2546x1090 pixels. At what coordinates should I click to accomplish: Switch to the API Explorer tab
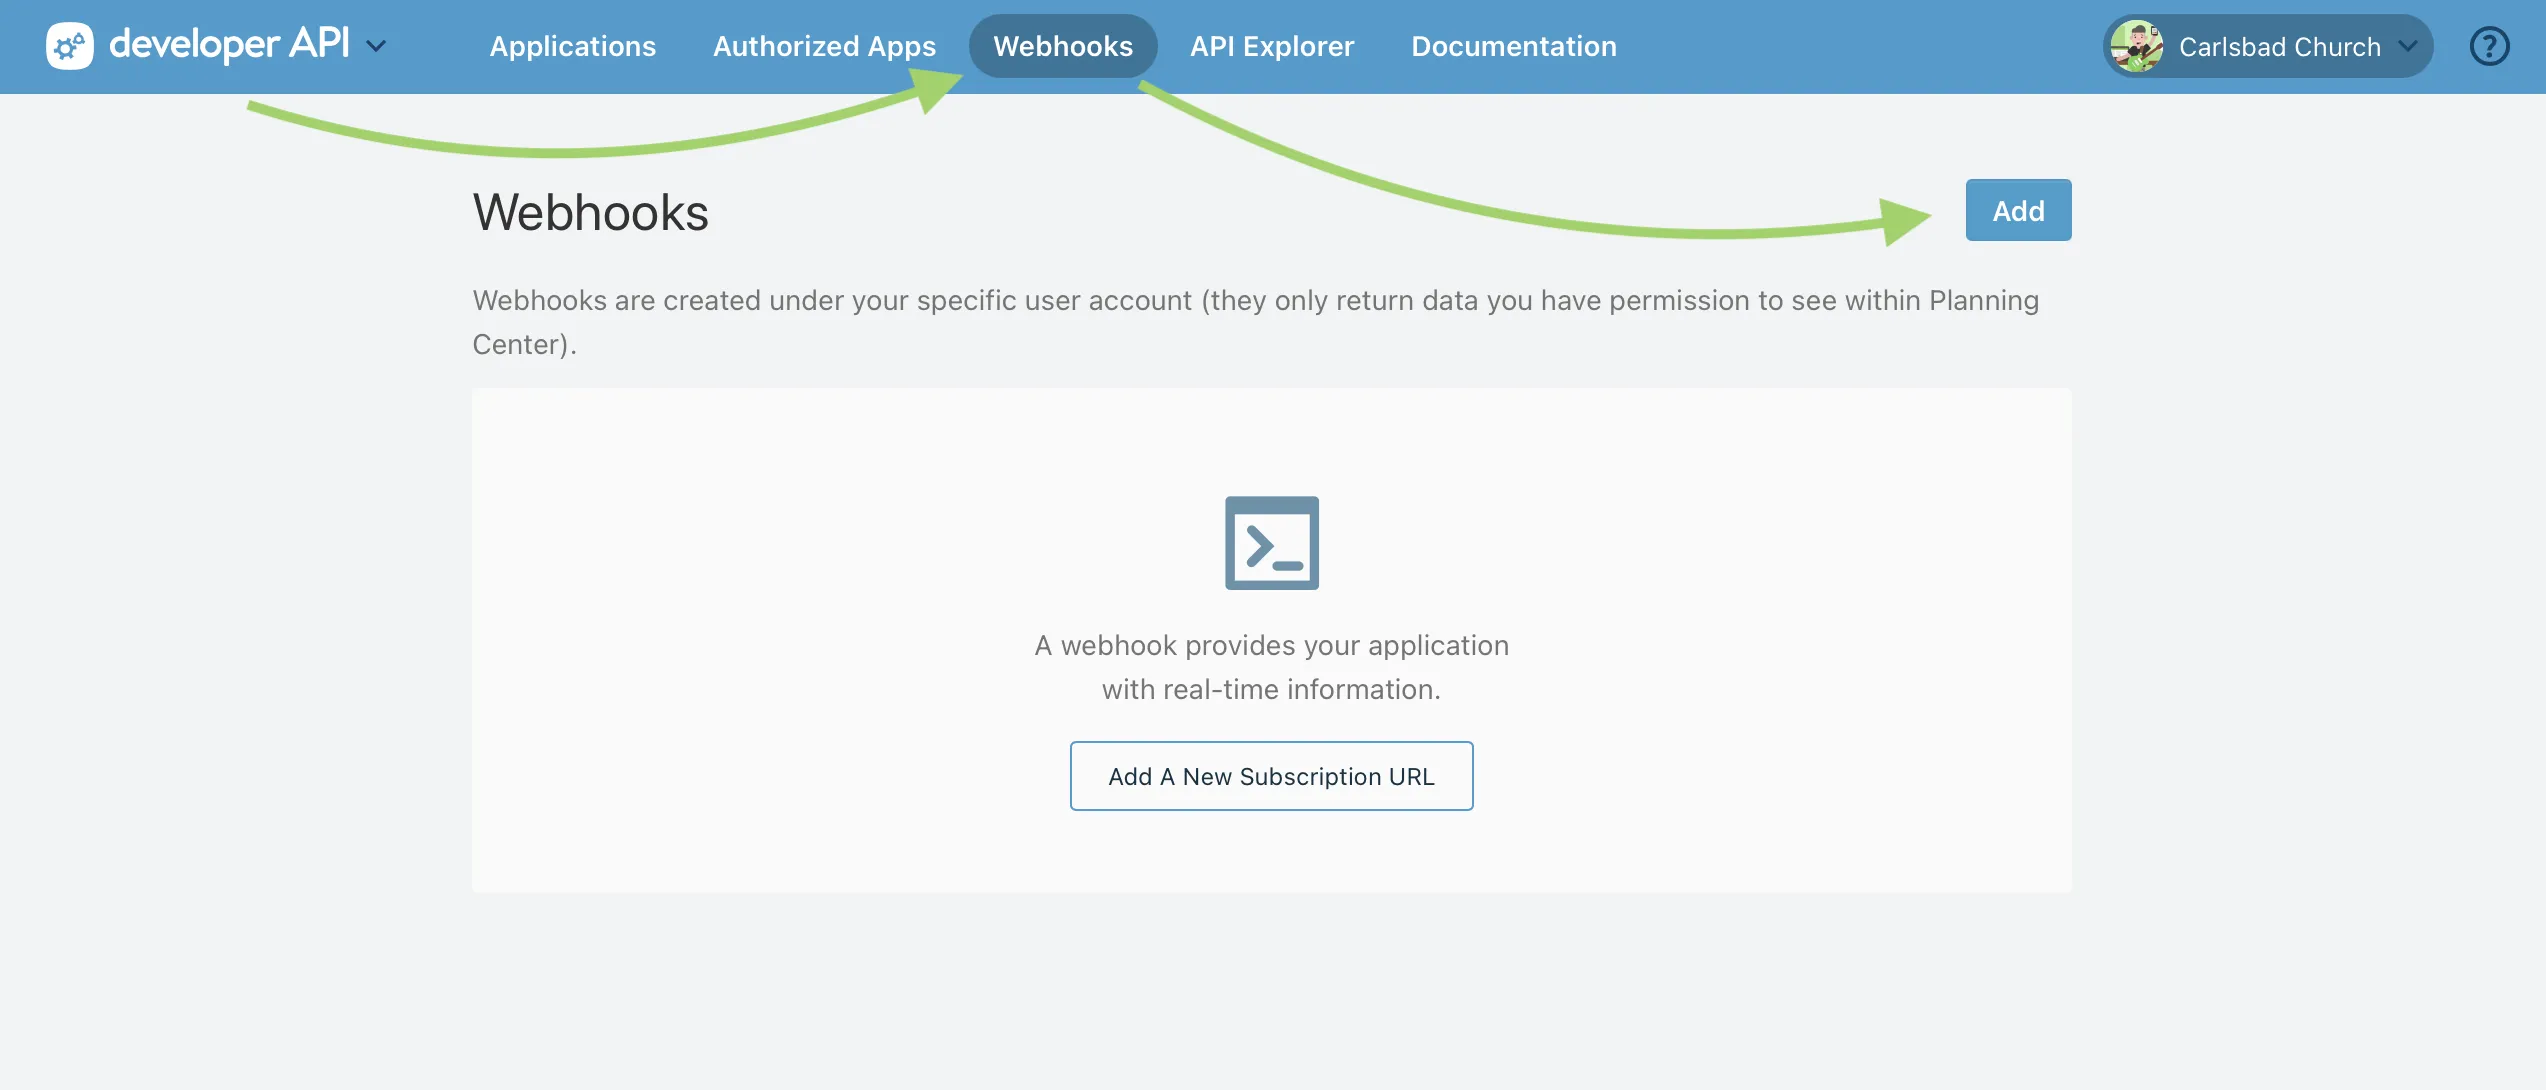click(x=1271, y=46)
